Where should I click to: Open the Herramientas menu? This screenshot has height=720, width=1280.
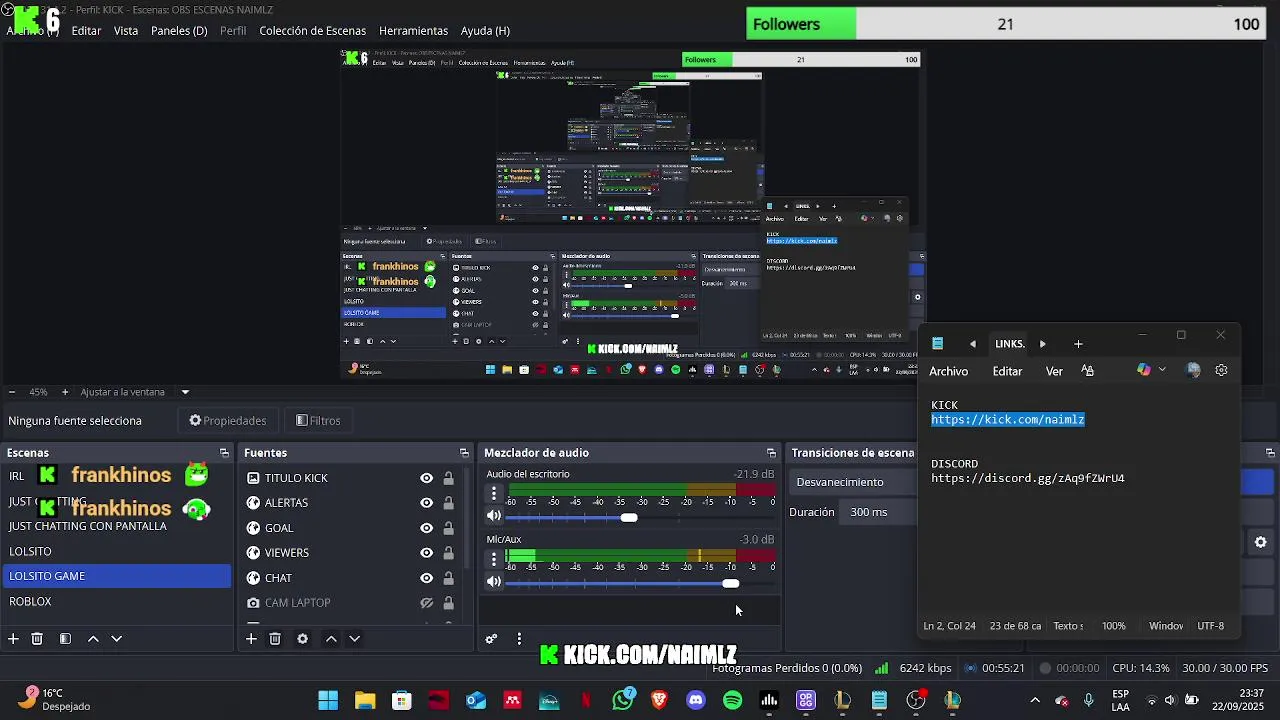click(413, 31)
